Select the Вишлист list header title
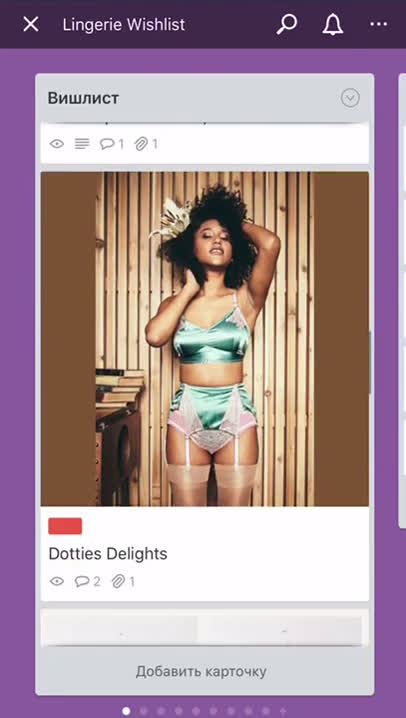This screenshot has width=406, height=718. (x=83, y=98)
